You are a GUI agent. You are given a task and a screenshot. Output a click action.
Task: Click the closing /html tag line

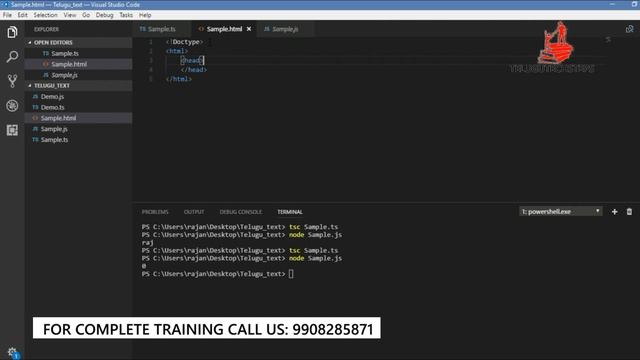point(179,79)
